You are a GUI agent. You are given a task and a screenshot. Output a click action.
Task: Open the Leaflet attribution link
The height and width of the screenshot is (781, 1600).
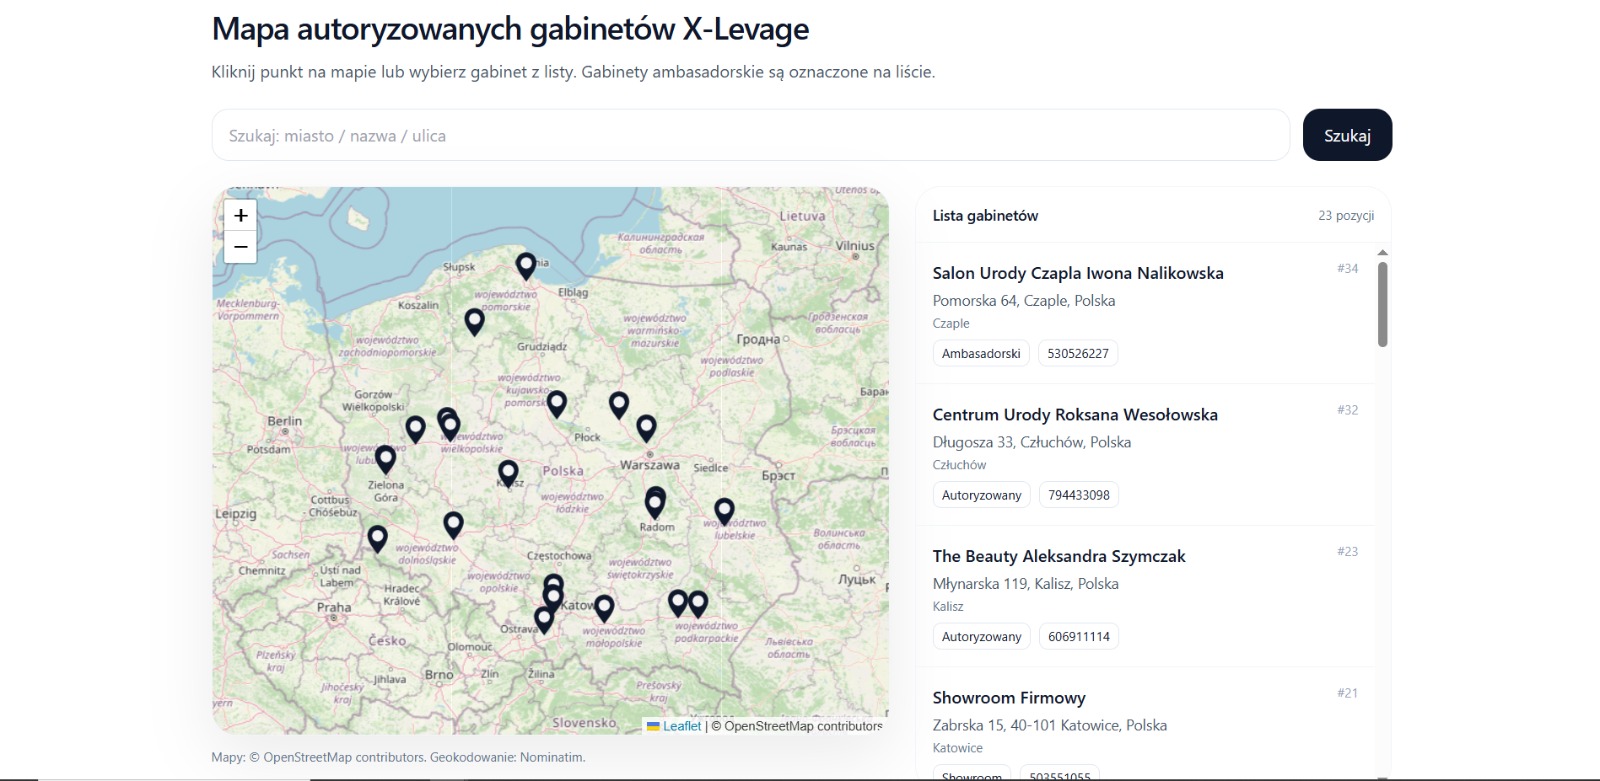coord(682,726)
